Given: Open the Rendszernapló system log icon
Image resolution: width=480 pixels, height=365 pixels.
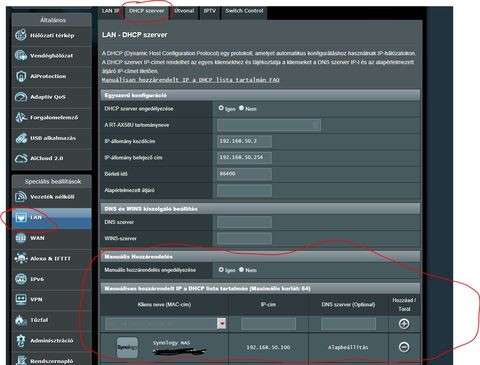Looking at the screenshot, I should [x=21, y=361].
